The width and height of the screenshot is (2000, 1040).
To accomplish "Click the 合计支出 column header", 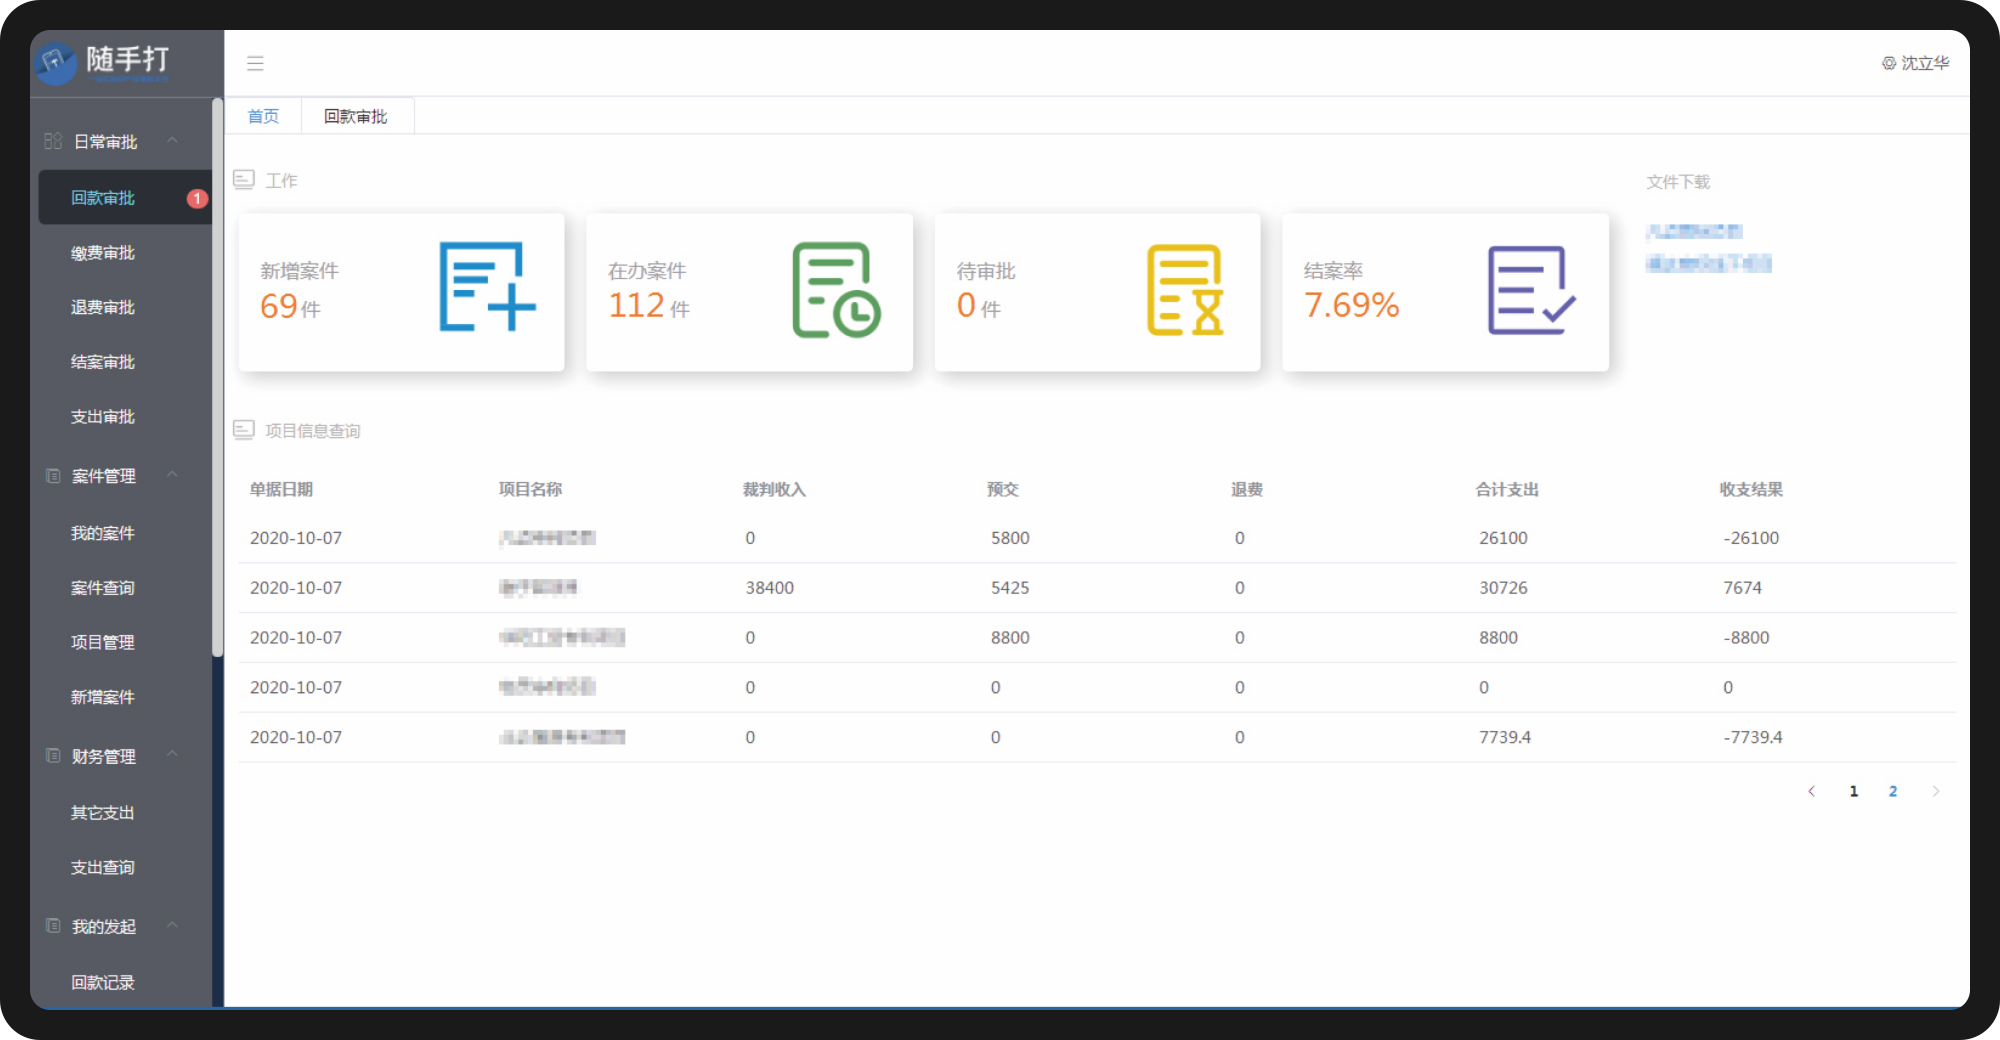I will coord(1507,489).
